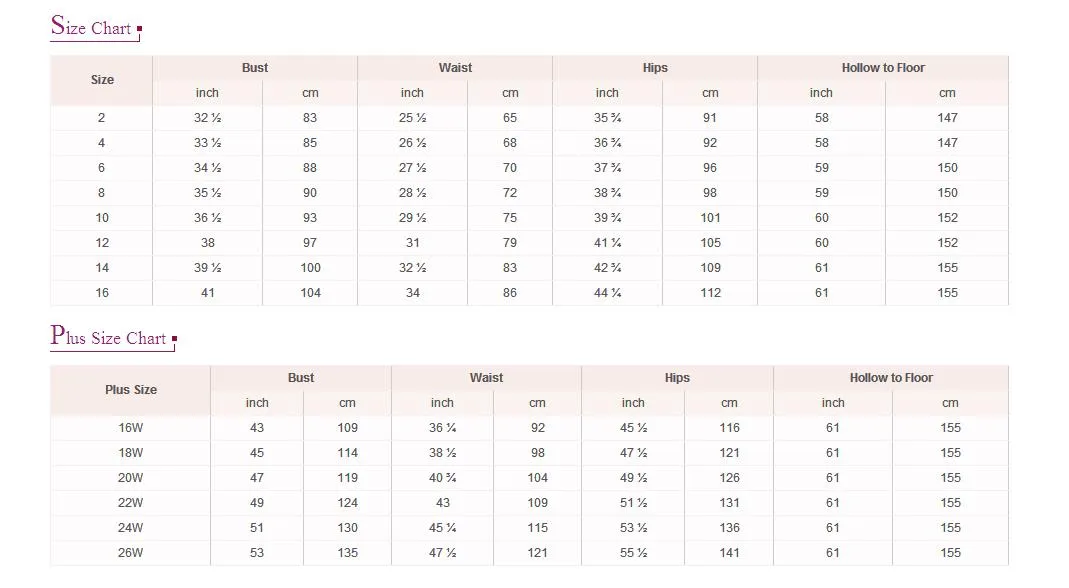Click the Plus Size Chart heading
Screen dimensions: 1069x588
(109, 337)
